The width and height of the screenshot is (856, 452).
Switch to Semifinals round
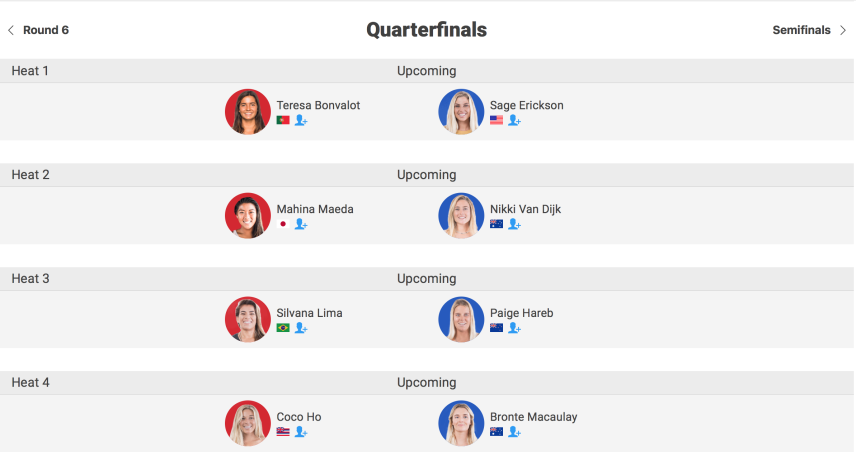click(x=801, y=30)
